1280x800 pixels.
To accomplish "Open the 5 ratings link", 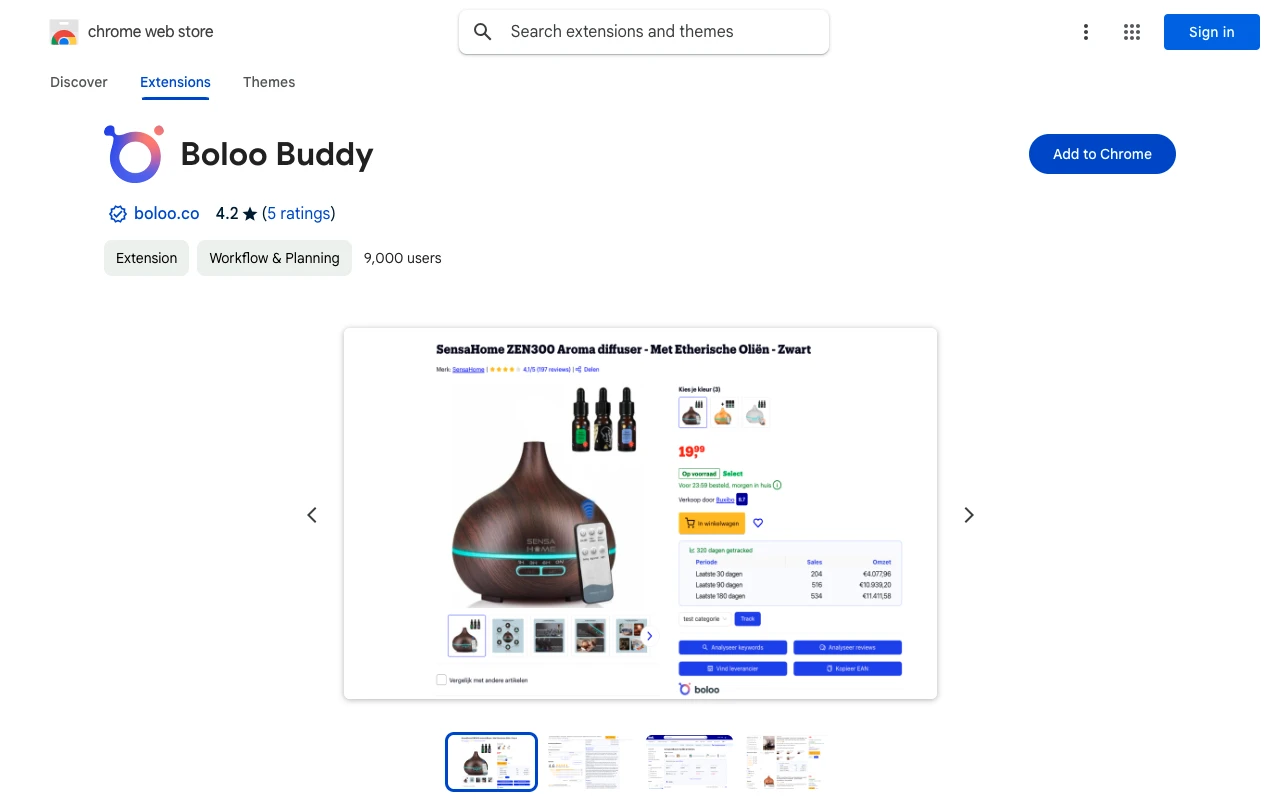I will point(299,214).
